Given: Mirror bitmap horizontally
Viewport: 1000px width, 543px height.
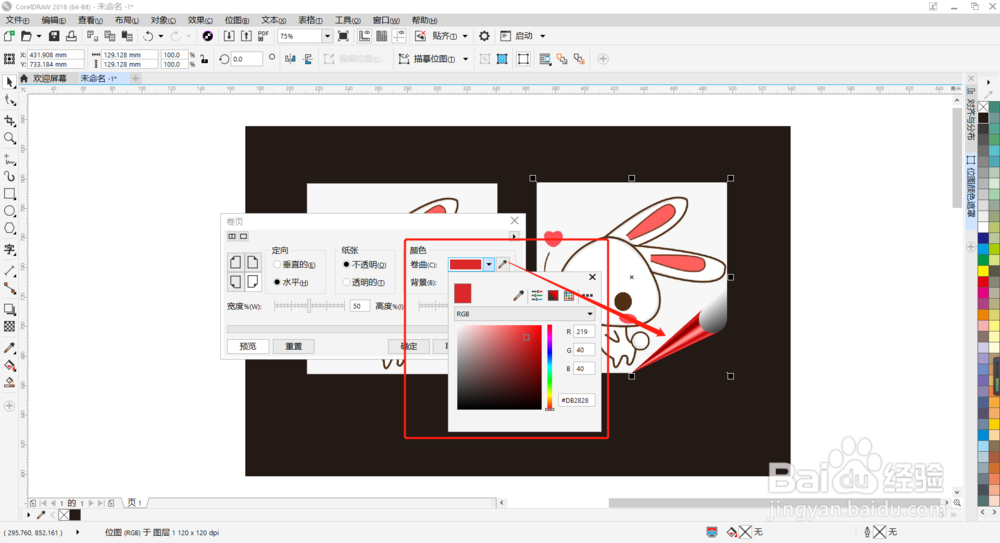Looking at the screenshot, I should coord(290,59).
